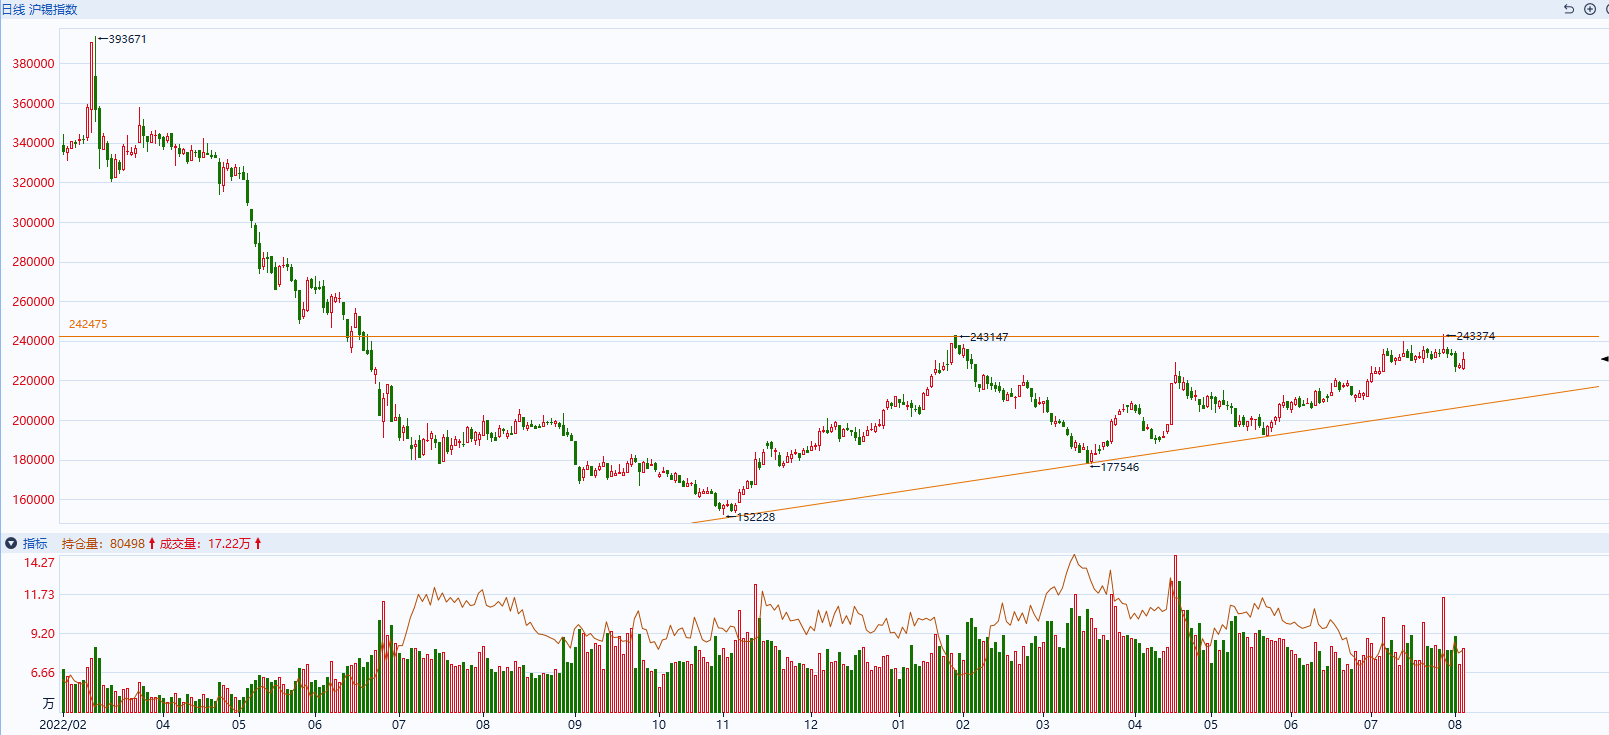Click the 177546 low price marker

coord(1119,467)
